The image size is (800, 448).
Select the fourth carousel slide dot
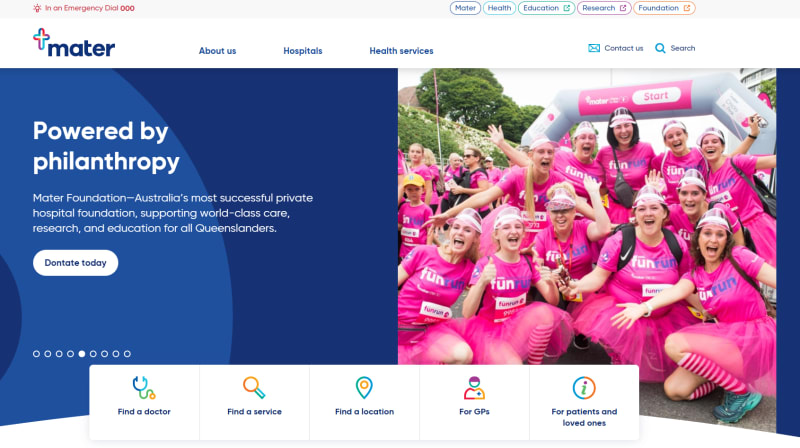click(x=70, y=354)
